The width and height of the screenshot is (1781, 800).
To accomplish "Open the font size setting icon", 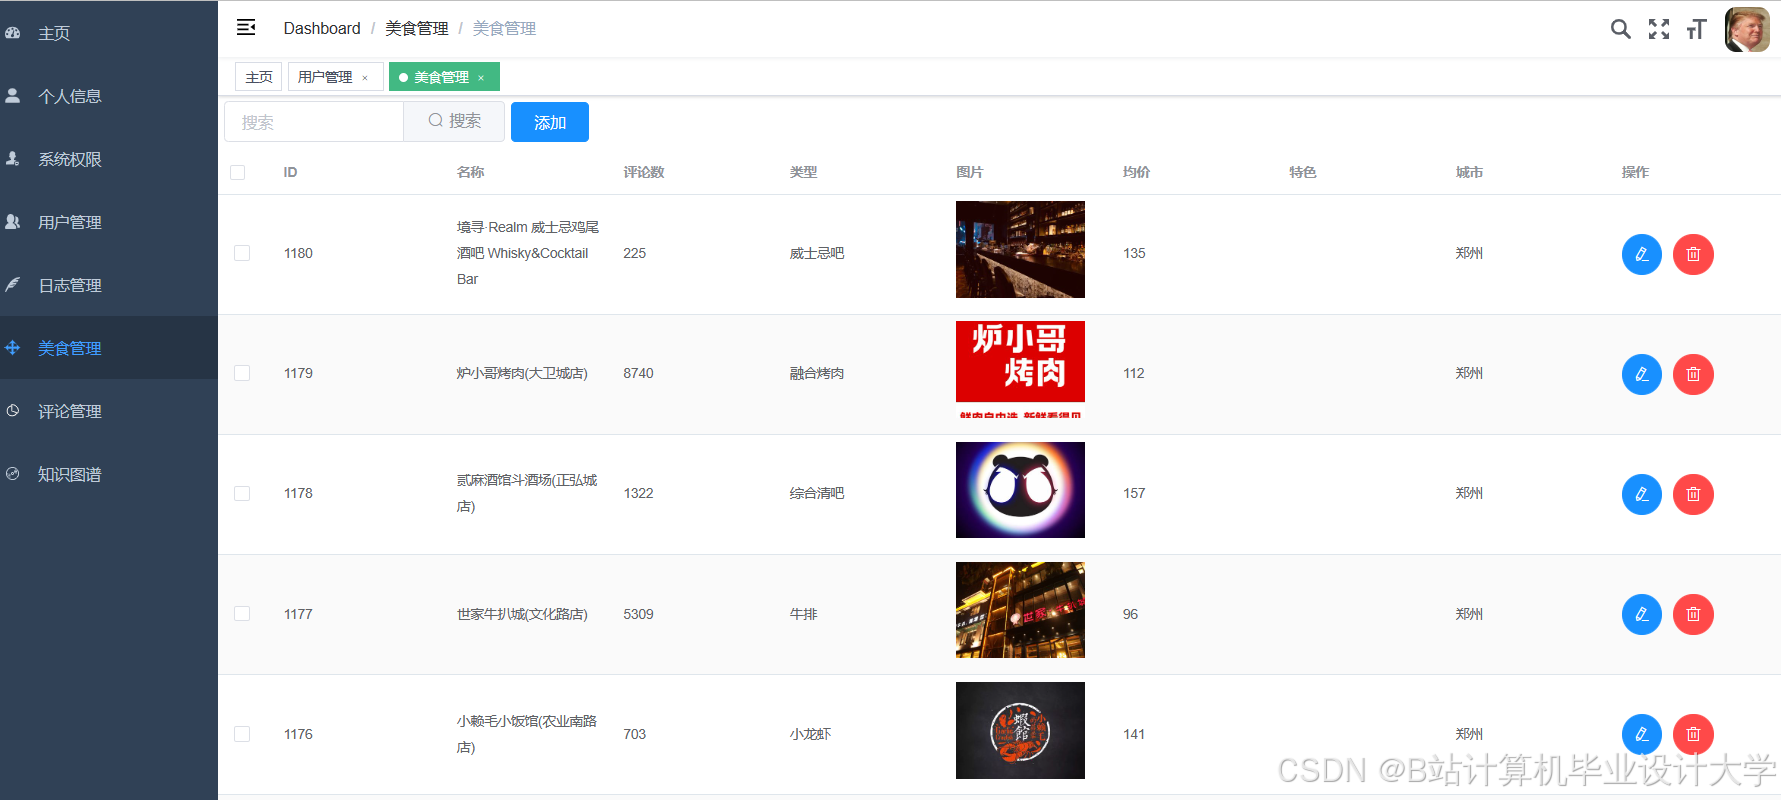I will click(1696, 29).
